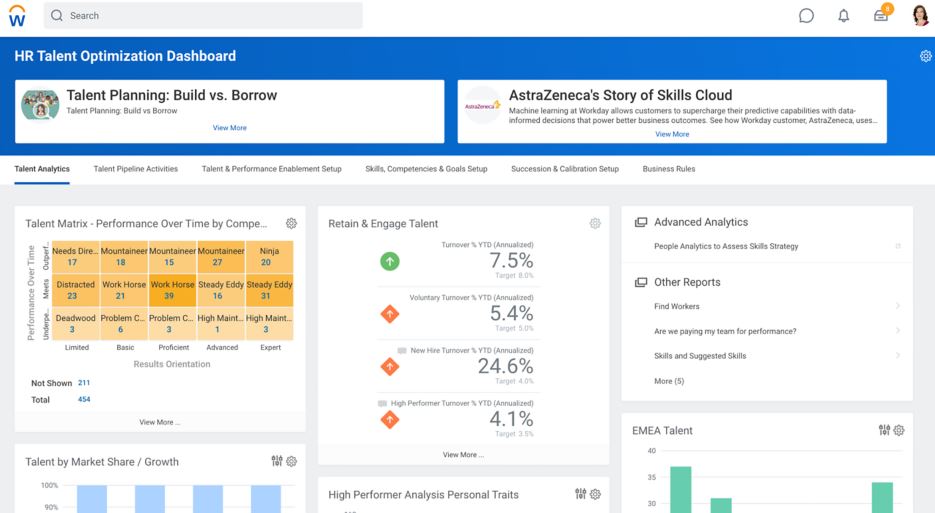The width and height of the screenshot is (935, 513).
Task: Open Skills, Competencies & Goals Setup tab
Action: pos(426,169)
